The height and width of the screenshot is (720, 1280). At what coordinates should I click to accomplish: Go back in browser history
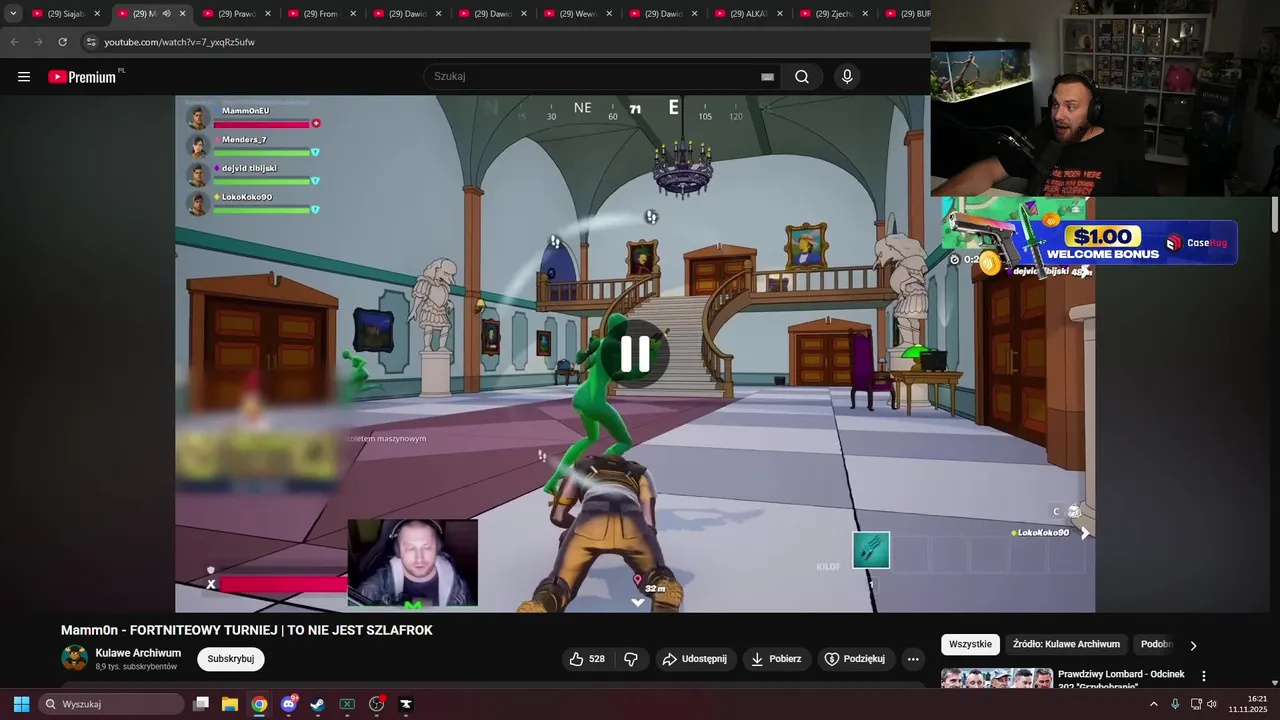tap(14, 42)
